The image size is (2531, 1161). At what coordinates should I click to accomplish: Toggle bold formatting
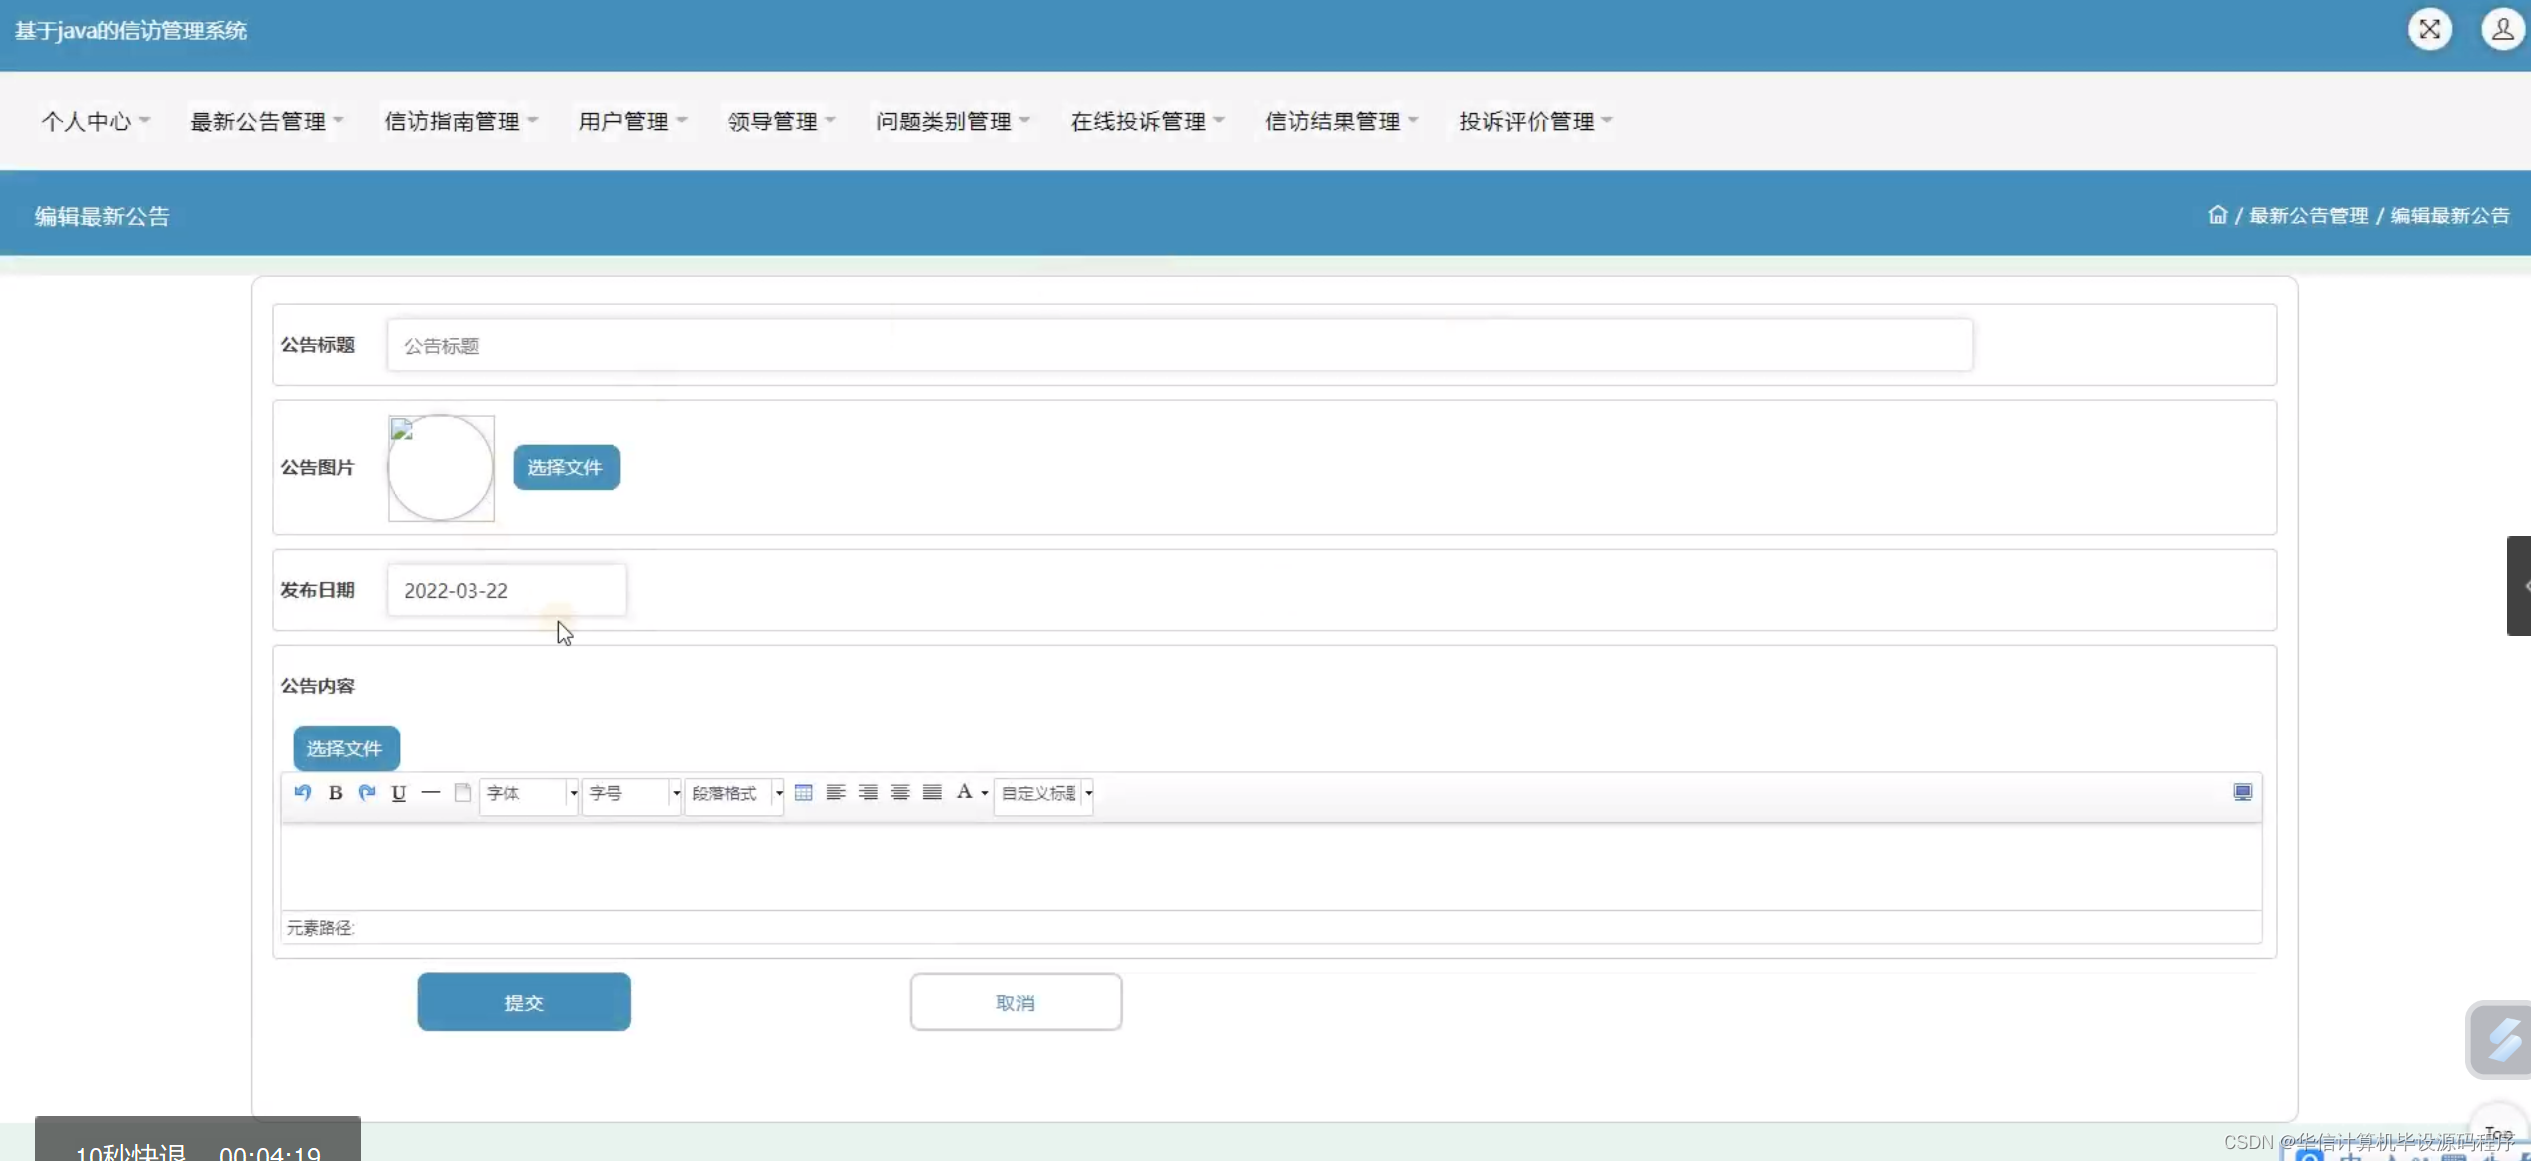tap(335, 793)
